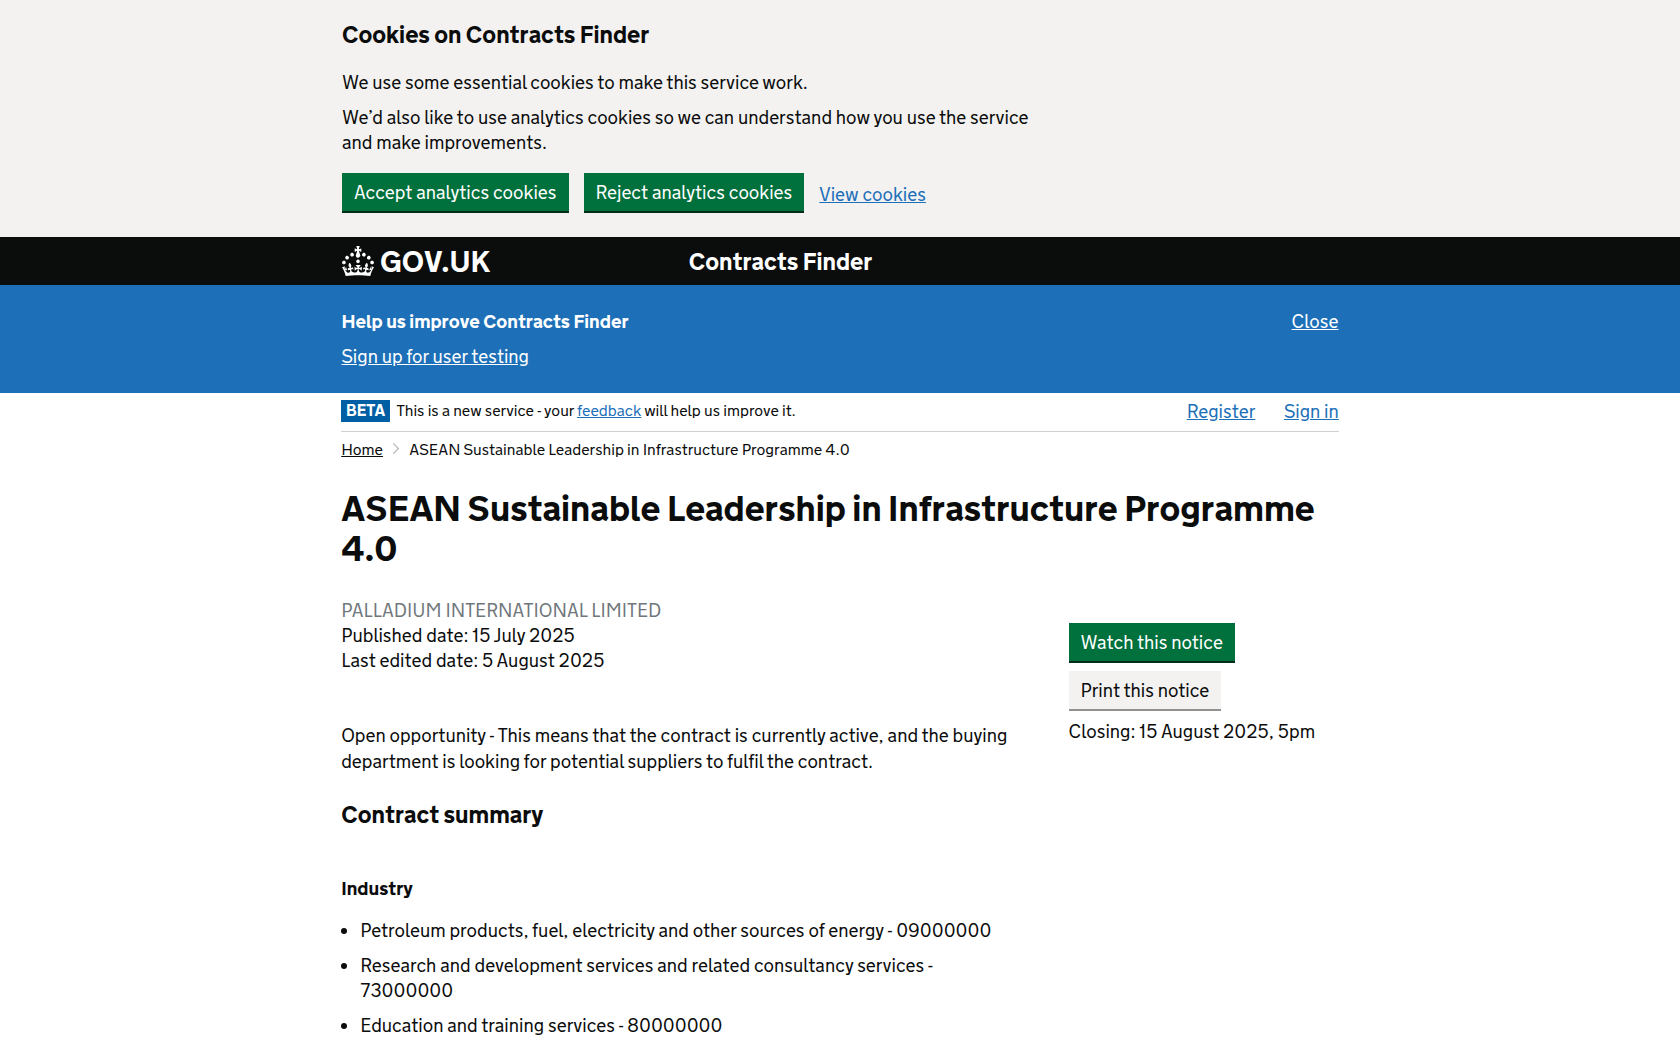Click Education and training services list item
1680x1050 pixels.
point(541,1026)
